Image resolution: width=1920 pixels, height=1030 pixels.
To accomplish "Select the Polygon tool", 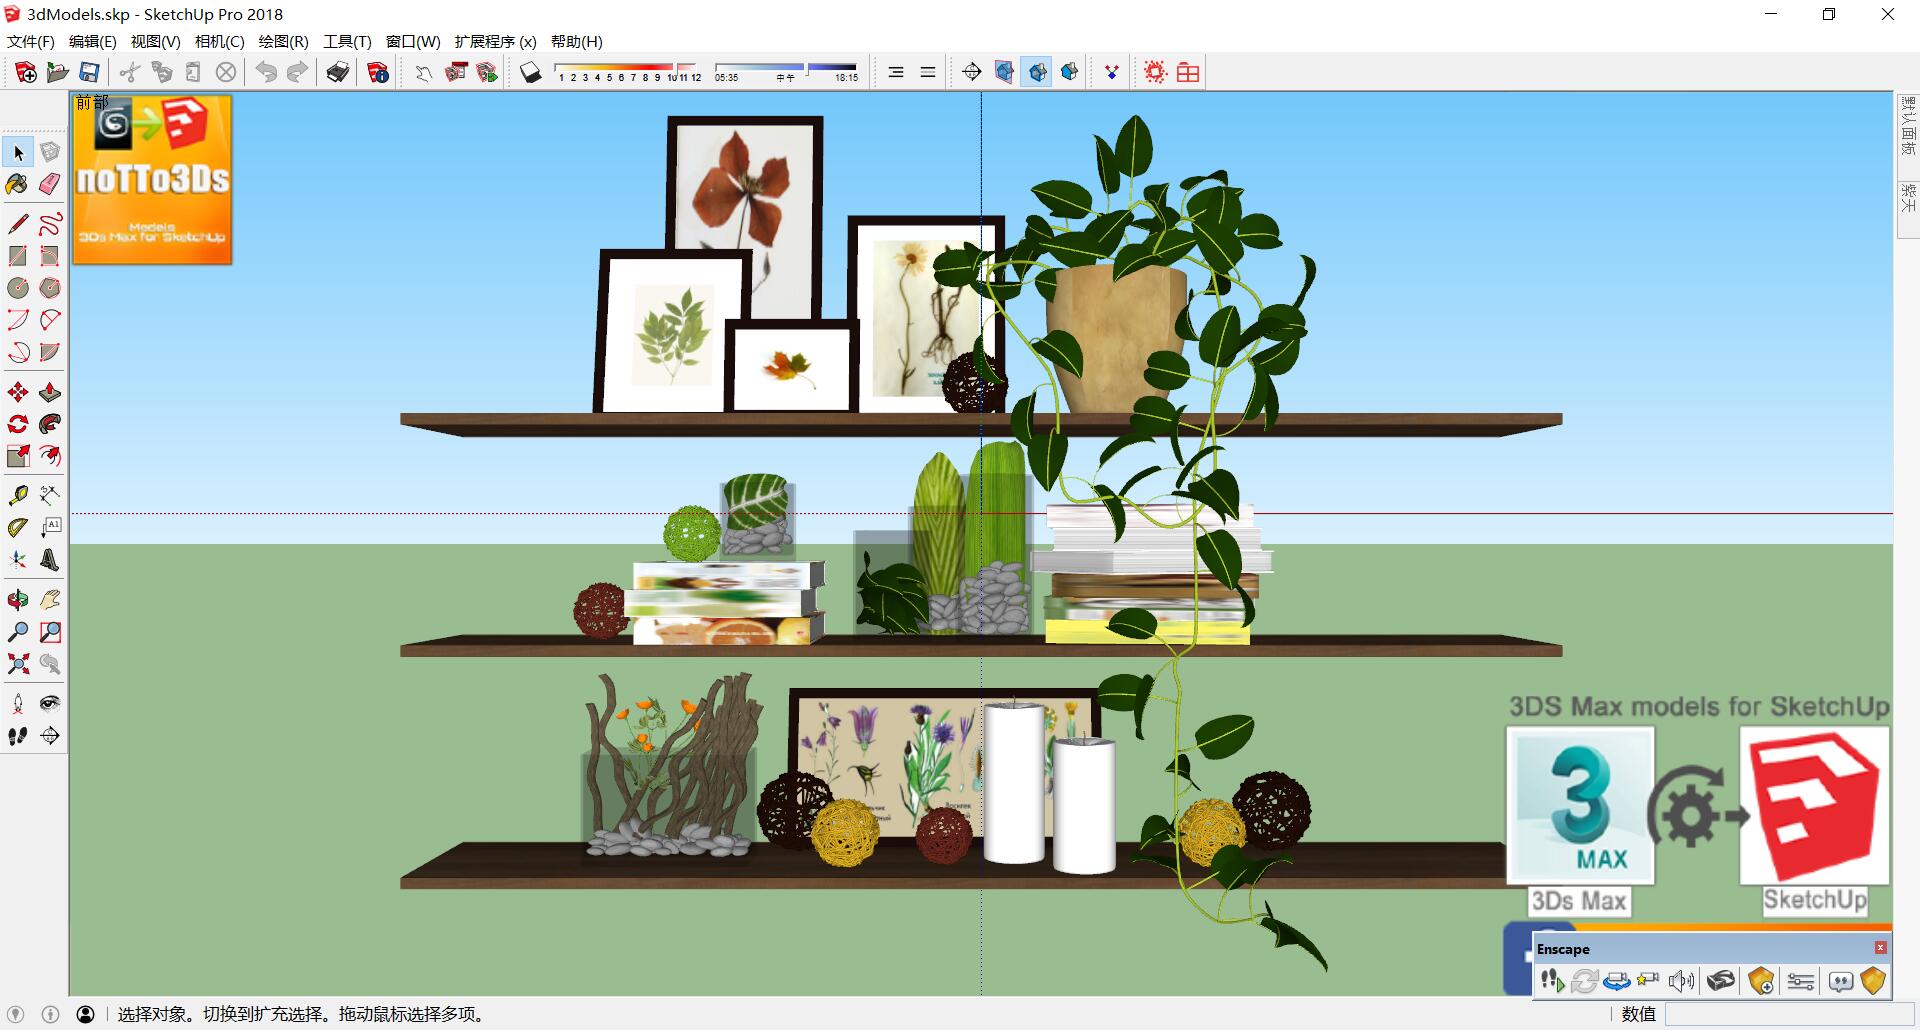I will [x=50, y=288].
